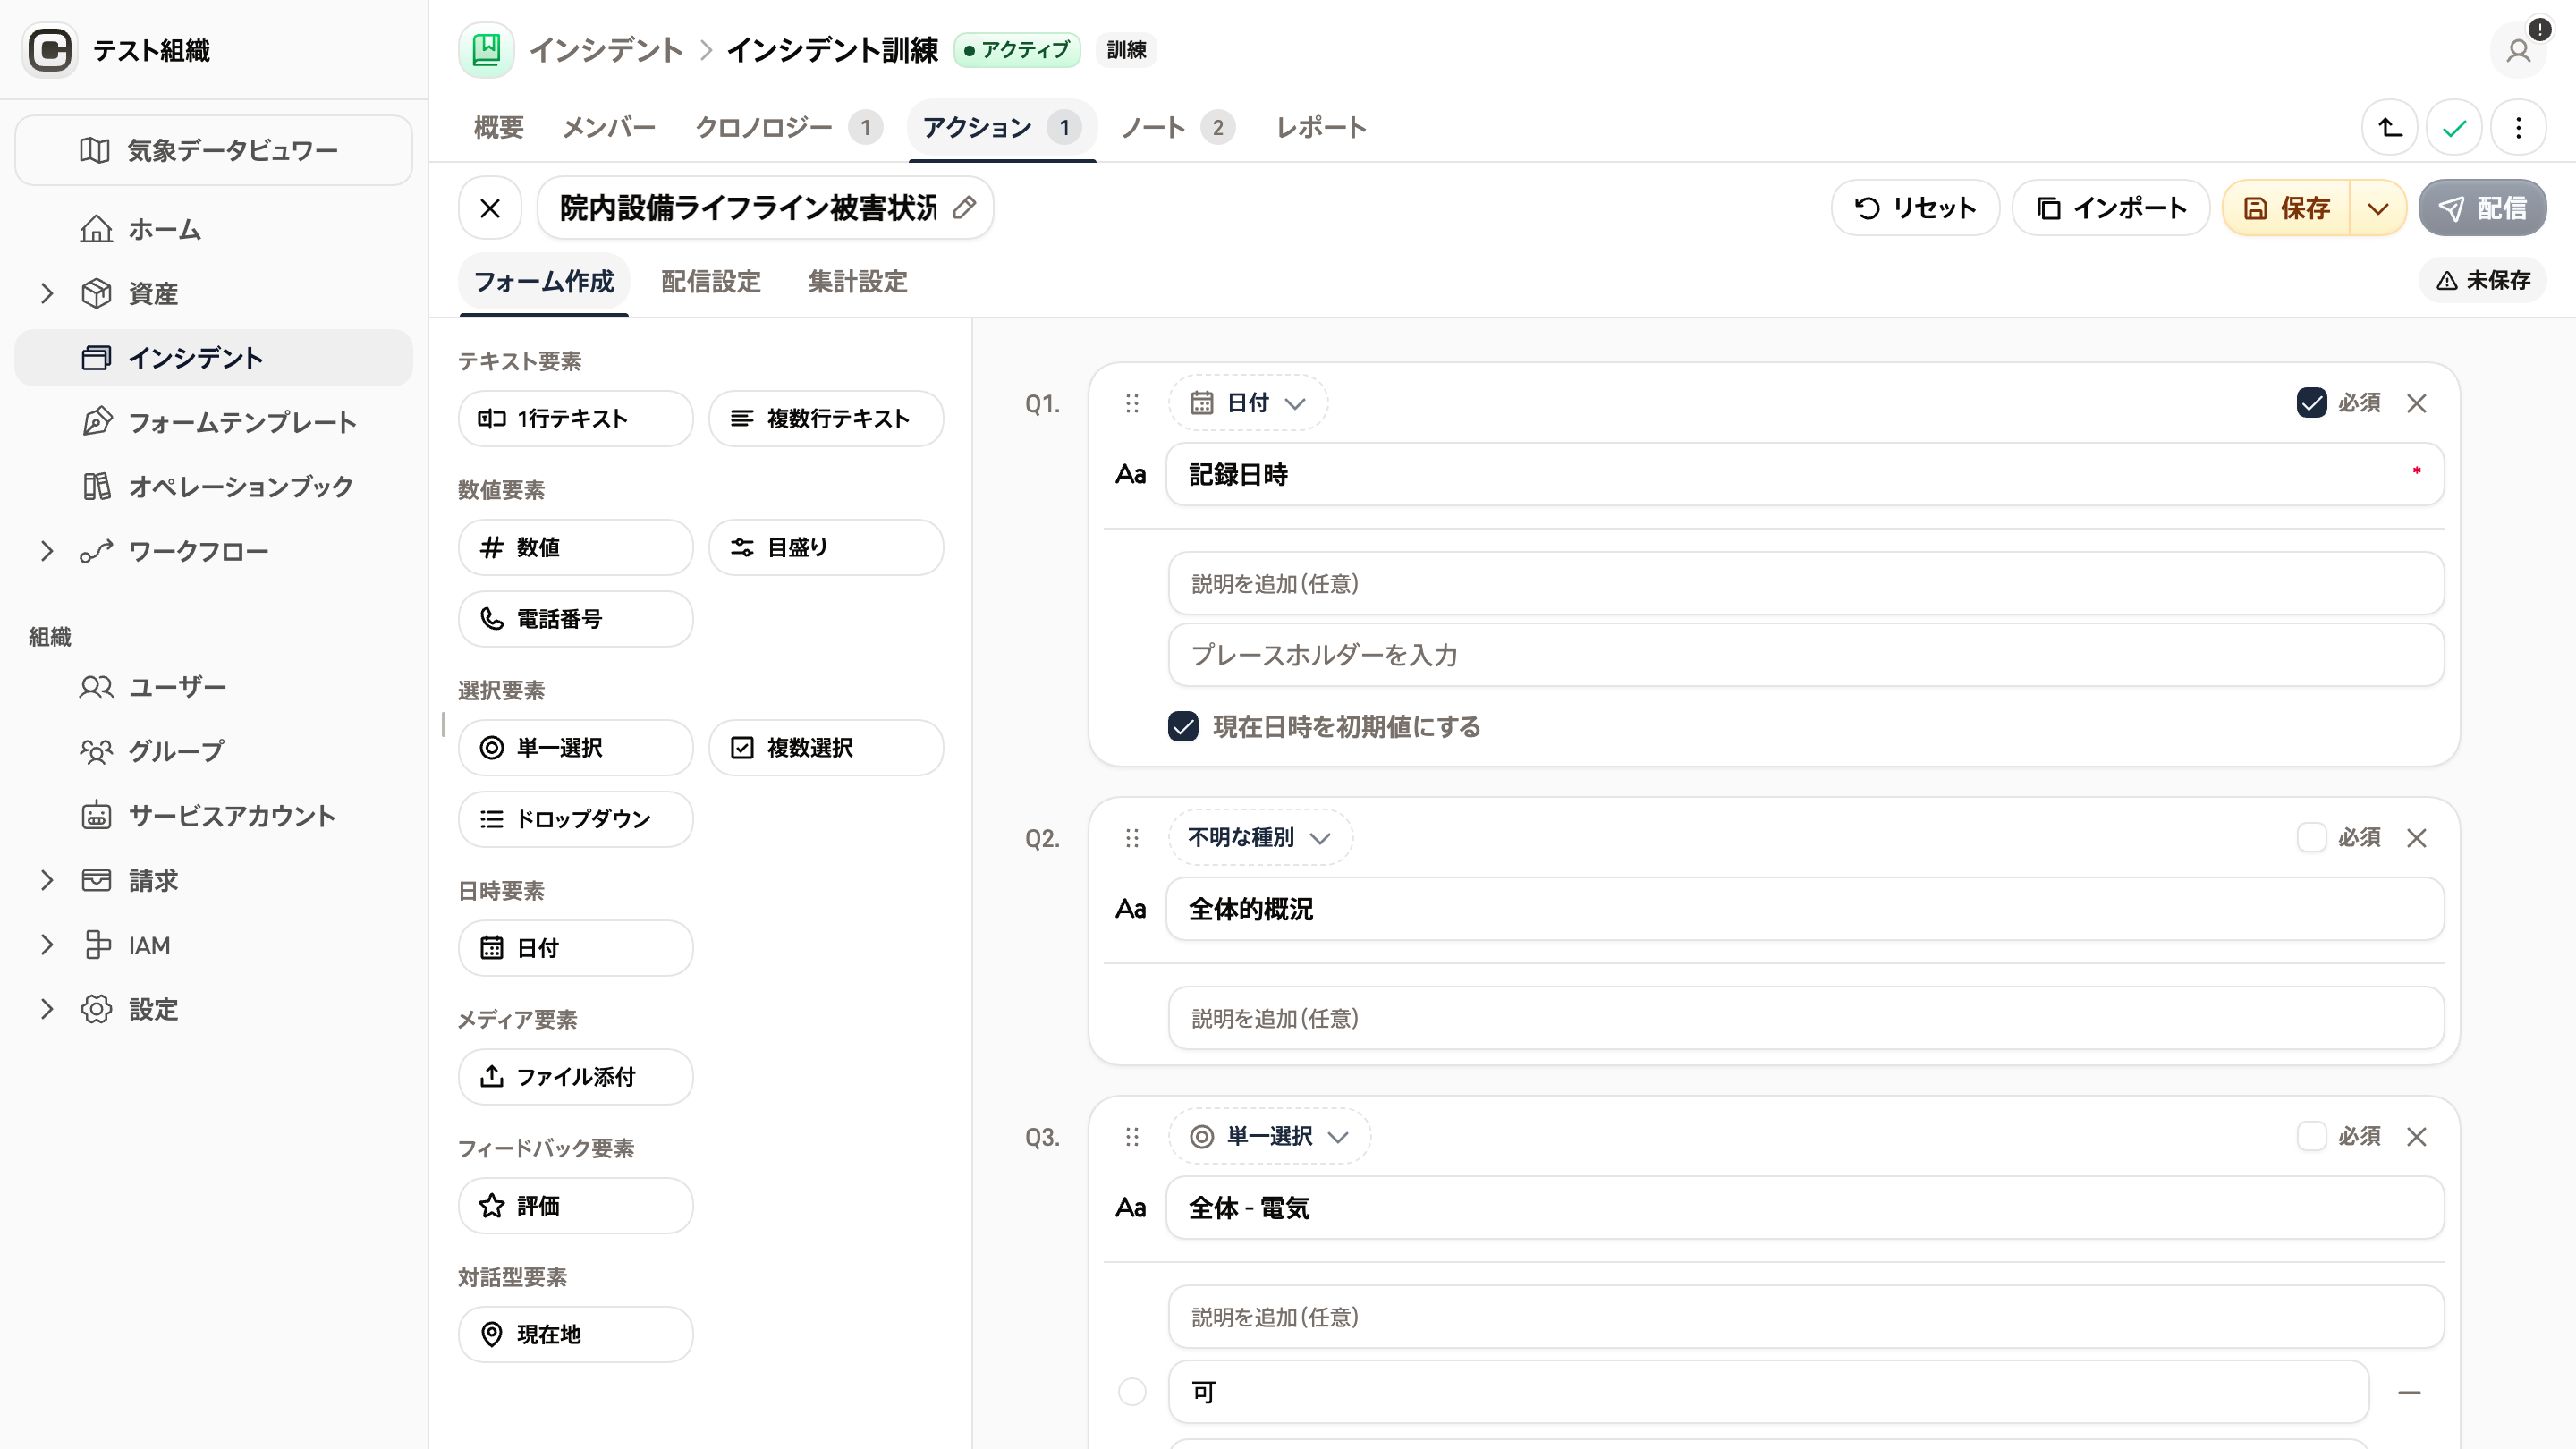2576x1449 pixels.
Task: Click the Q2 title field 全体的概況
Action: tap(1805, 909)
